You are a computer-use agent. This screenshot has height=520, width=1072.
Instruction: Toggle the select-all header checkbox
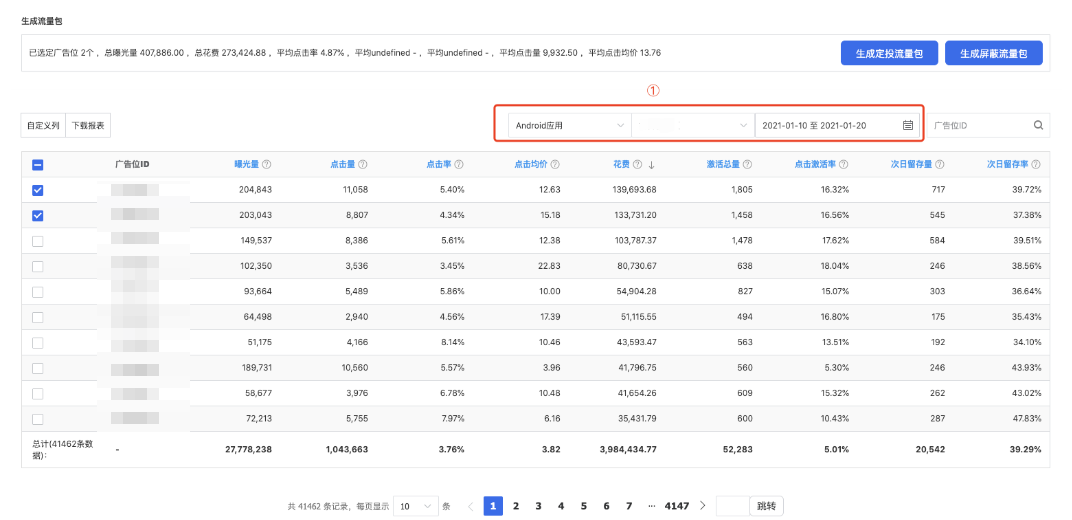click(38, 165)
